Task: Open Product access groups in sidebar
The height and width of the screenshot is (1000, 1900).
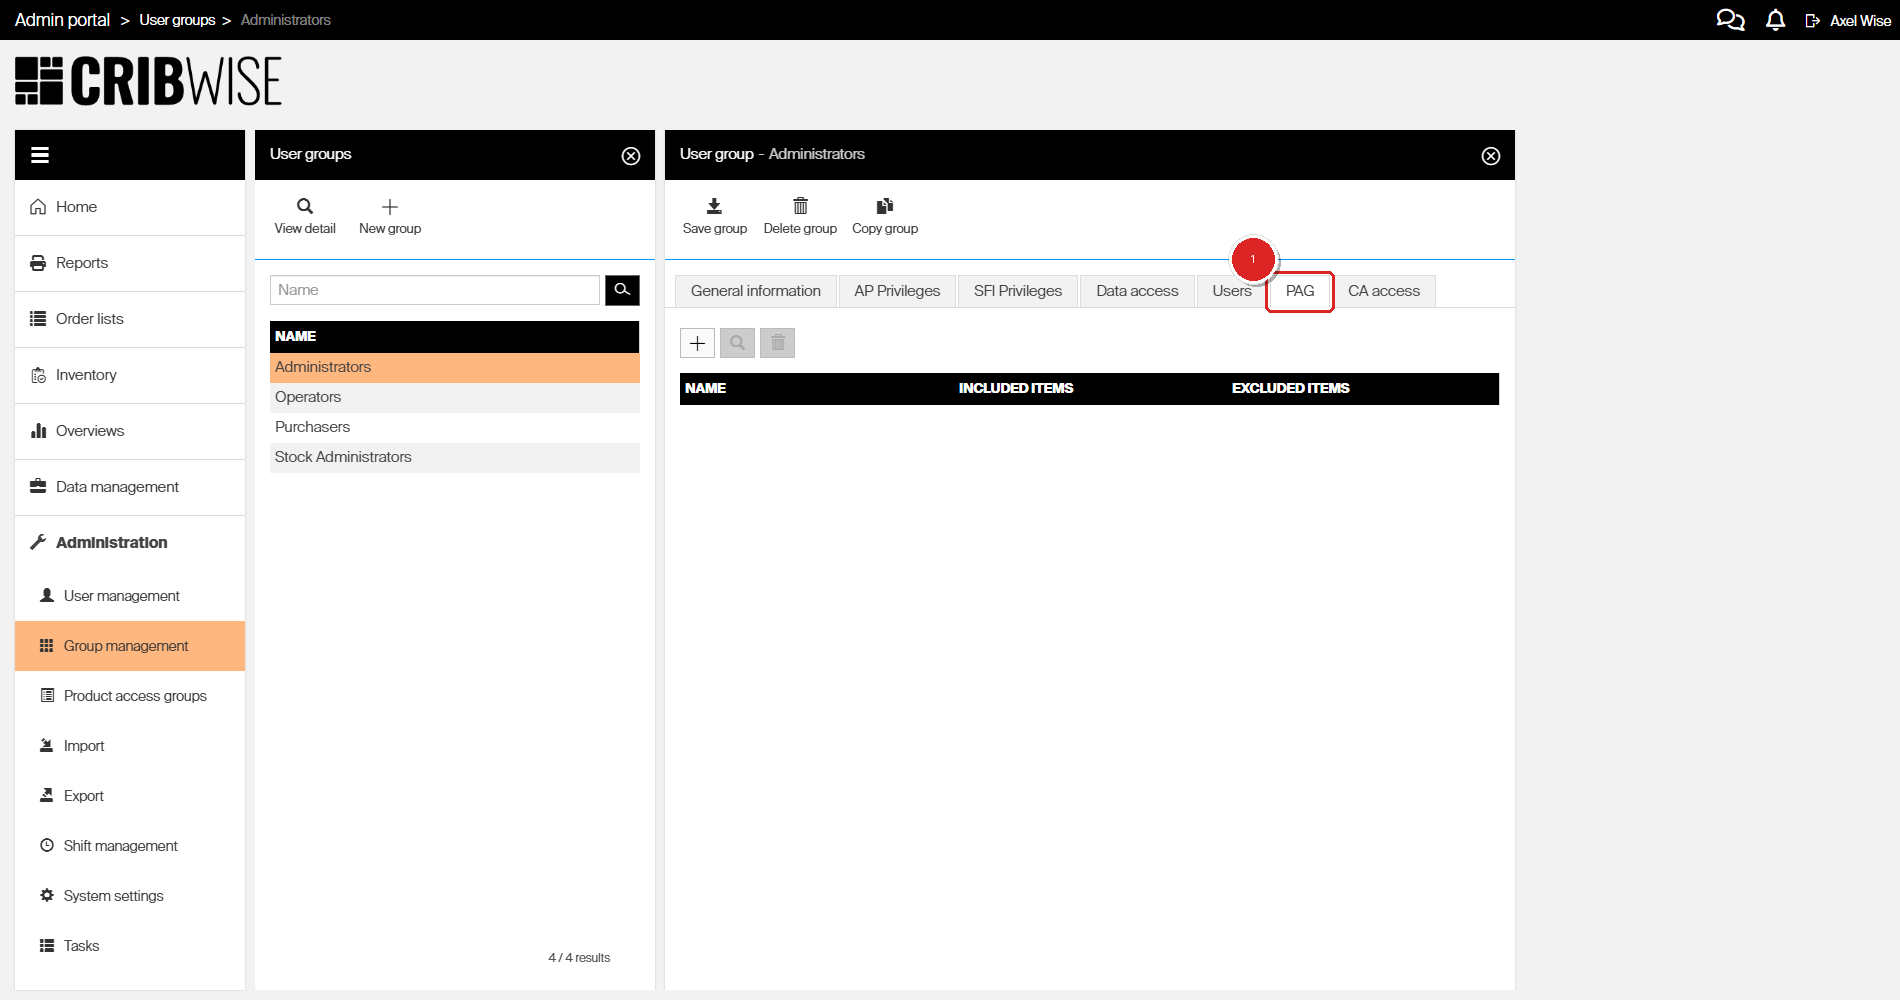Action: coord(135,696)
